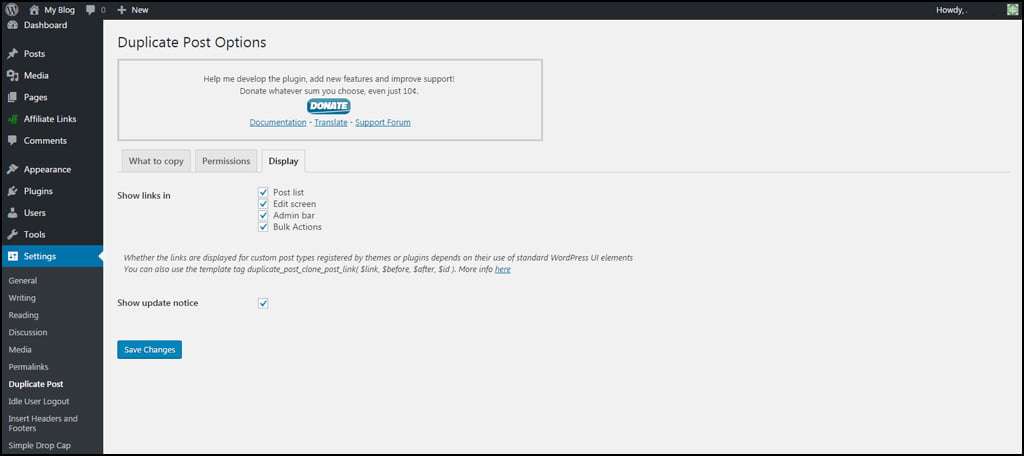Click the Tools wrench icon

[12, 235]
